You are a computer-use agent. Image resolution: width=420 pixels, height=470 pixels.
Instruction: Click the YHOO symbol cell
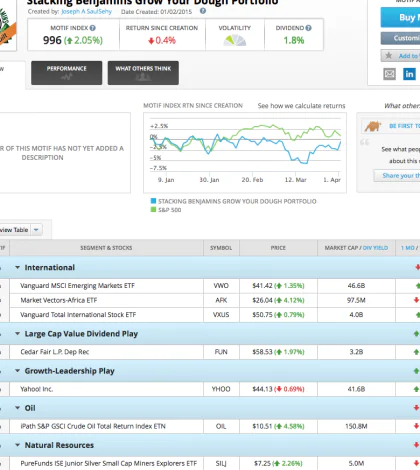(221, 389)
